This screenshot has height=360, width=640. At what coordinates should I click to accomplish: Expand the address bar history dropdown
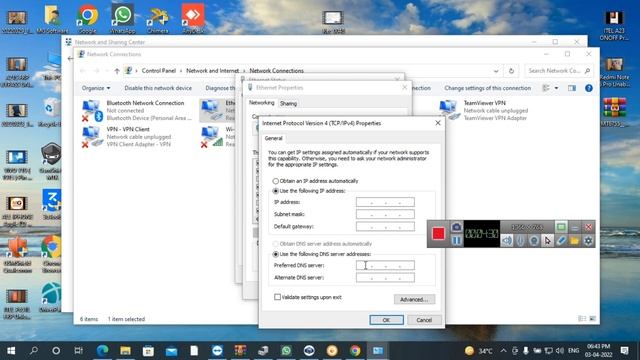496,71
